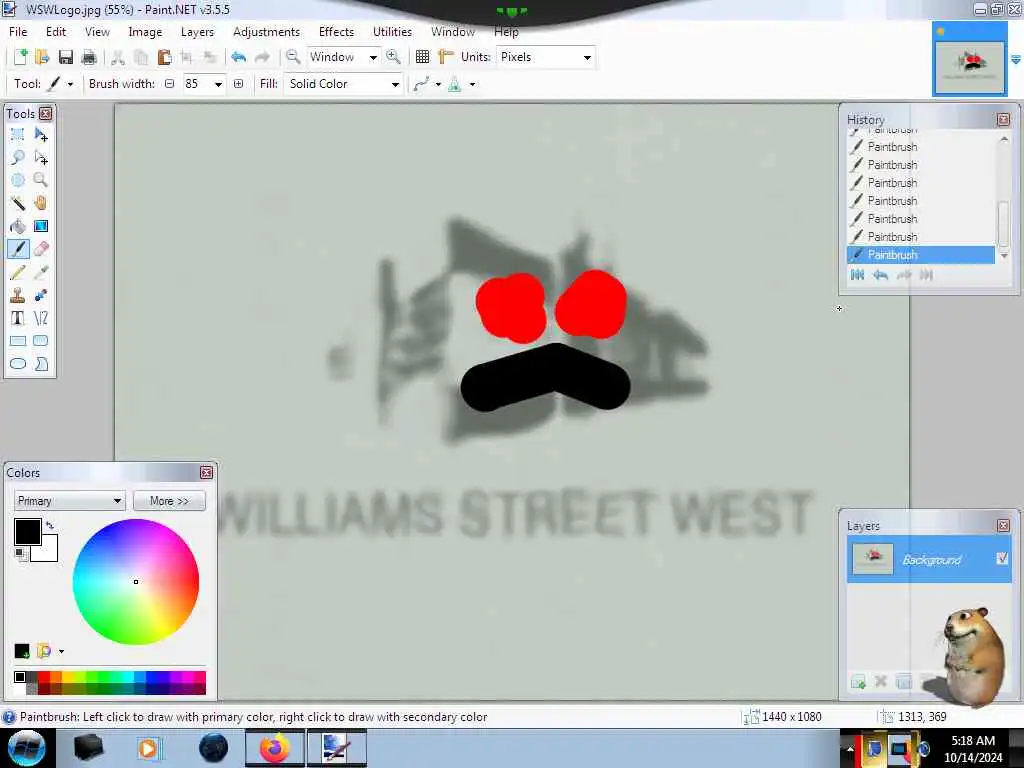Select the Zoom tool in Tools panel
This screenshot has height=768, width=1024.
40,180
